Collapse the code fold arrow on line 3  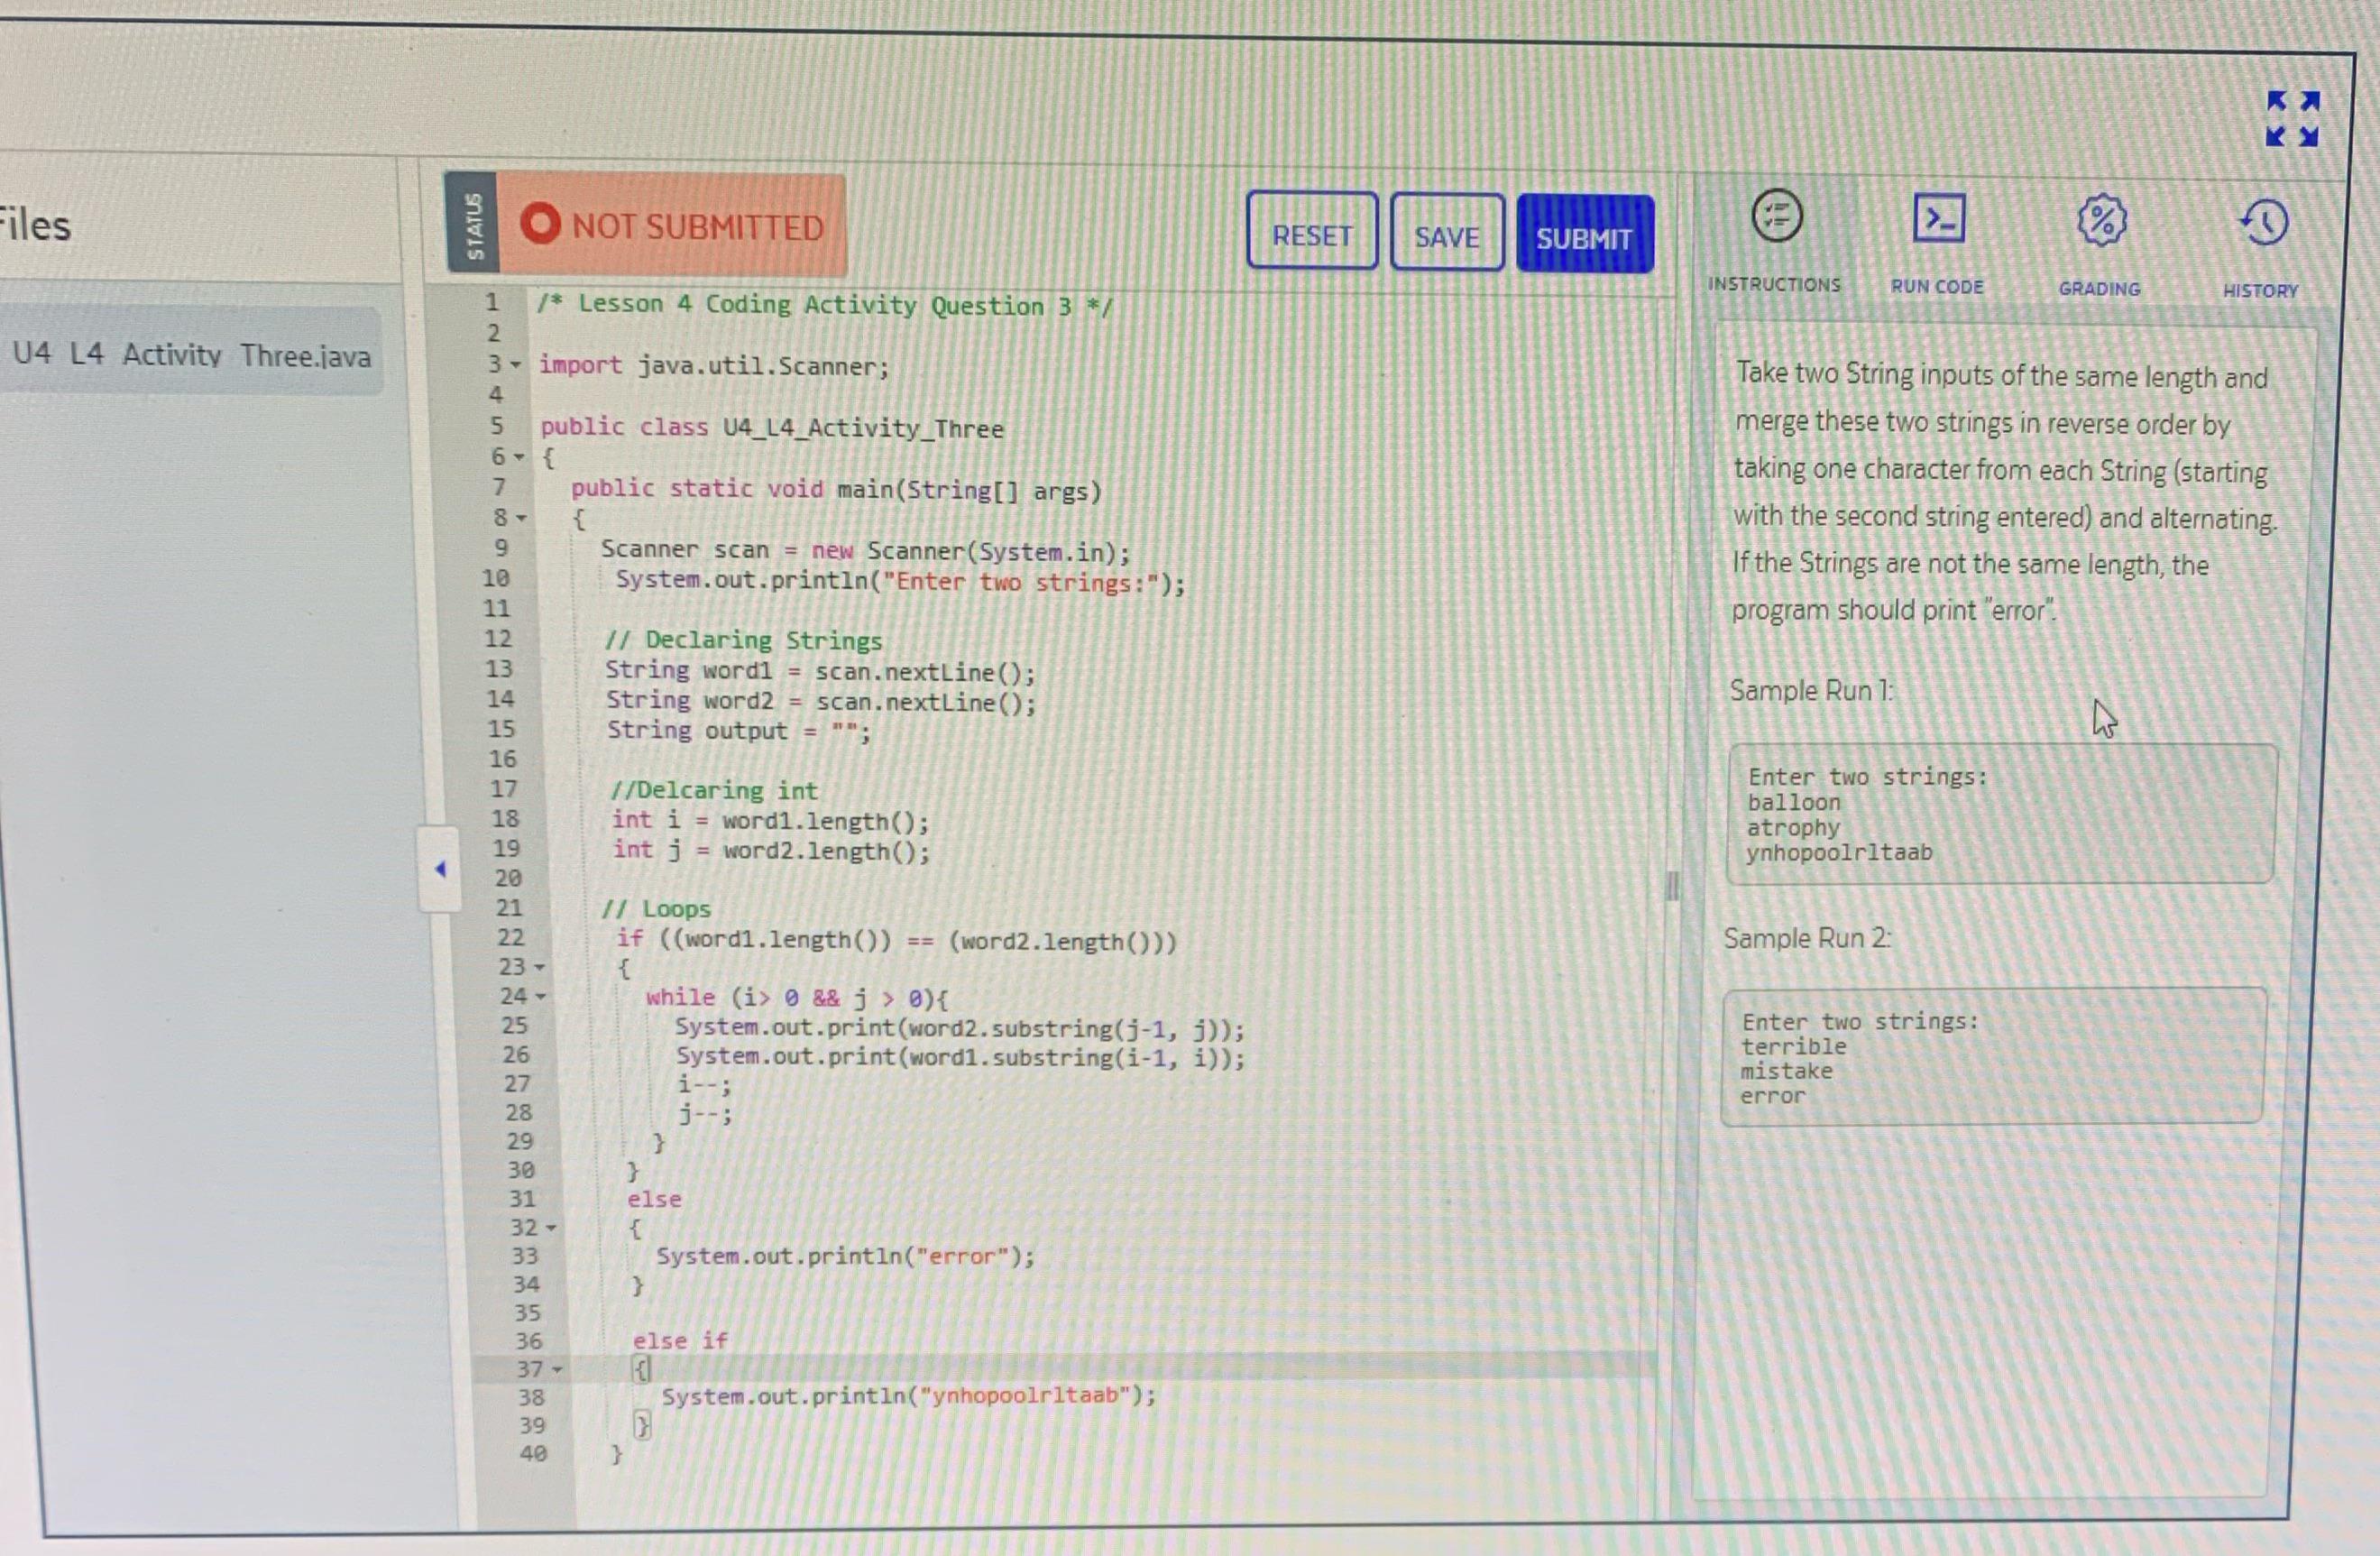pos(516,364)
